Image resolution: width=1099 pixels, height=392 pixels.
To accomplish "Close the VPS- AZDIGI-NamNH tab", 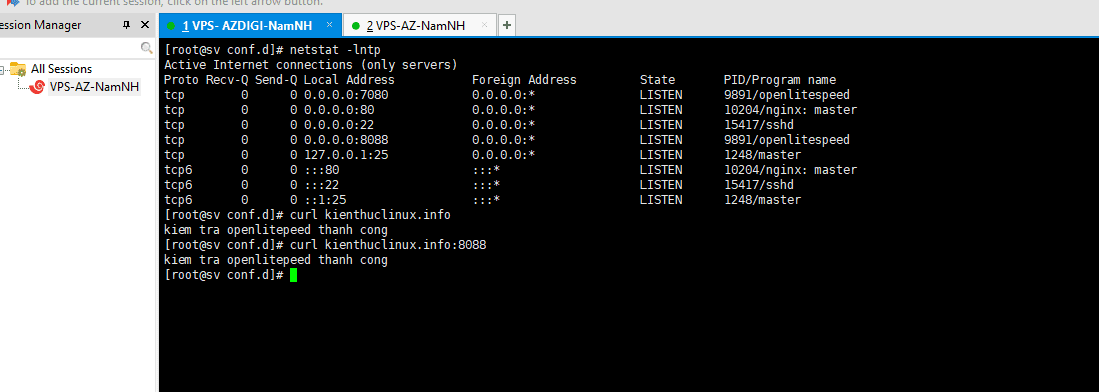I will point(329,26).
